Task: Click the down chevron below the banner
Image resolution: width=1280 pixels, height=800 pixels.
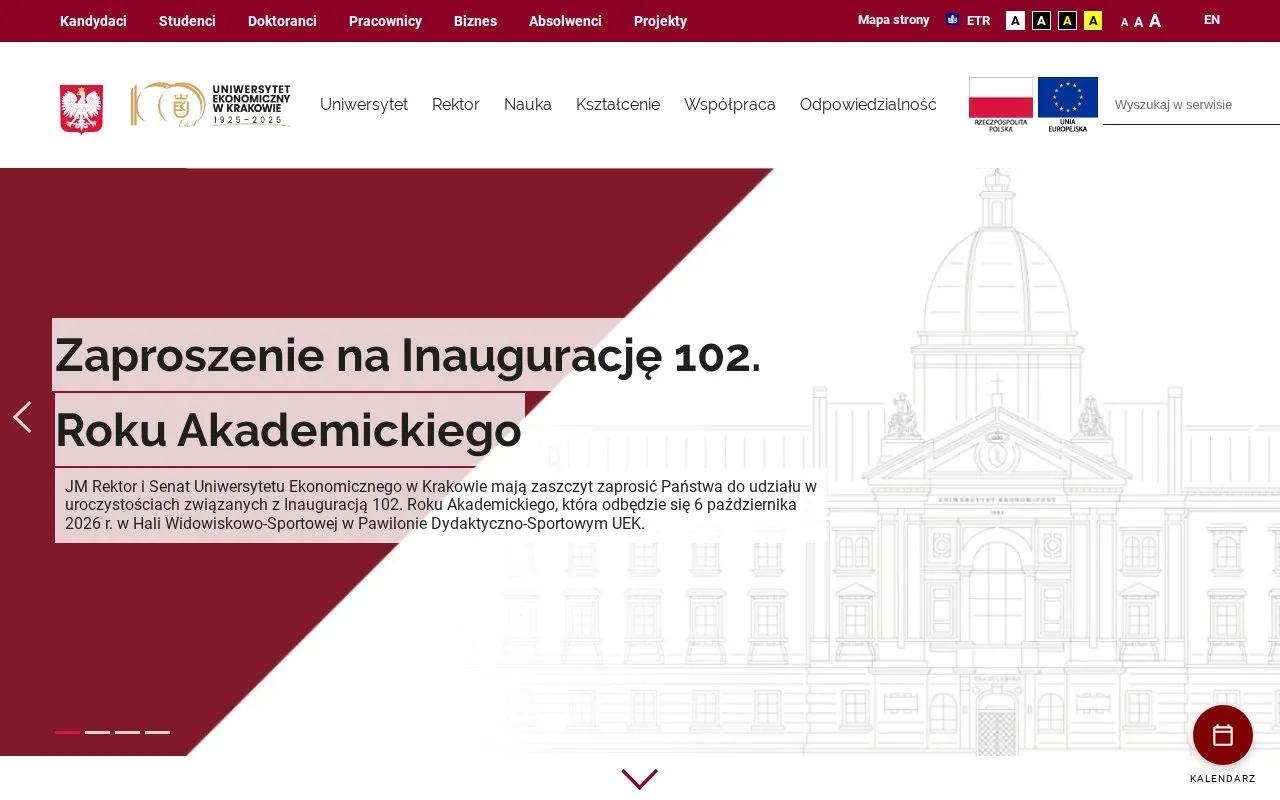Action: [x=640, y=779]
